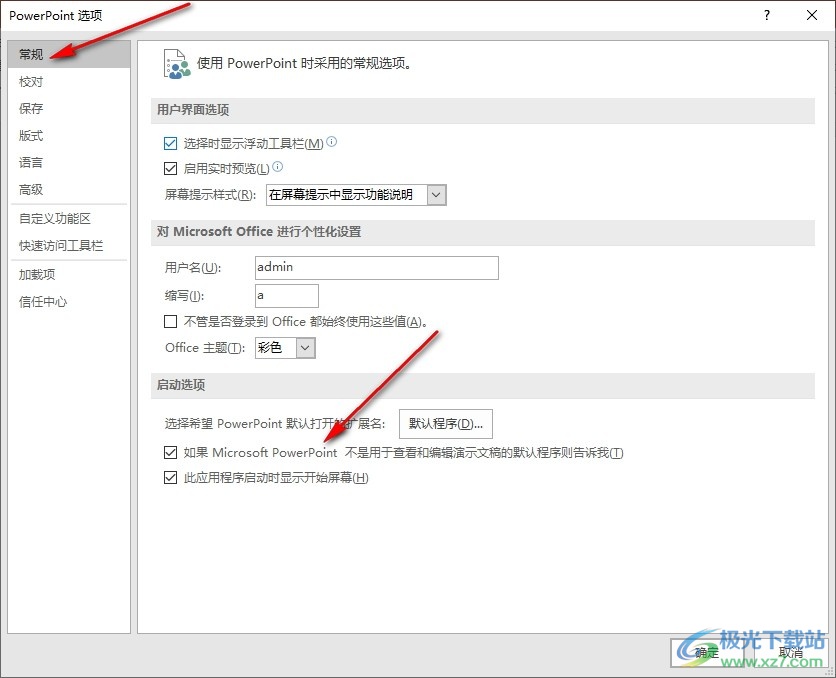
Task: Click the help question mark button
Action: 767,16
